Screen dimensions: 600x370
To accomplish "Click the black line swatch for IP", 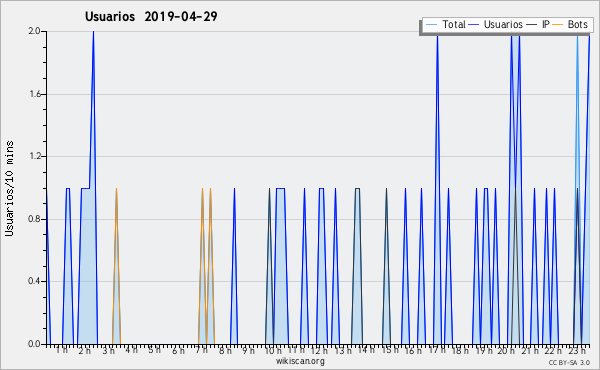I will click(x=532, y=25).
